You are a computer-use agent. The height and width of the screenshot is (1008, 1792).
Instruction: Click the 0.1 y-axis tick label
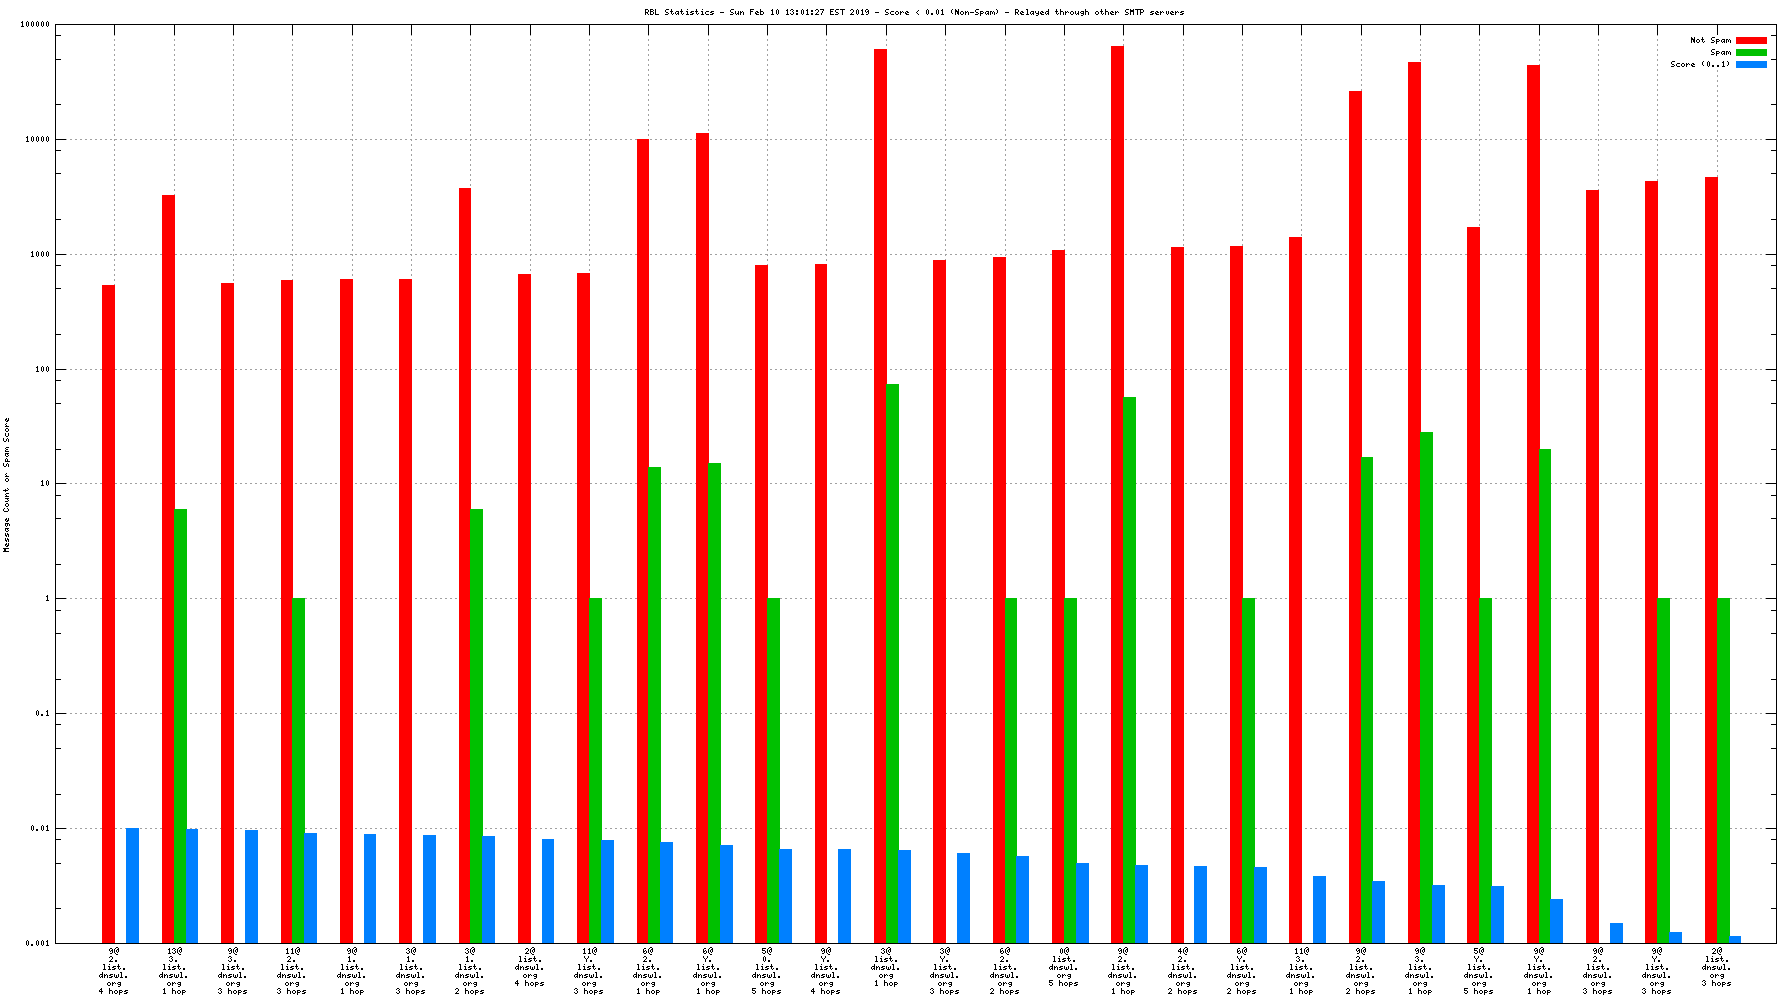click(42, 714)
